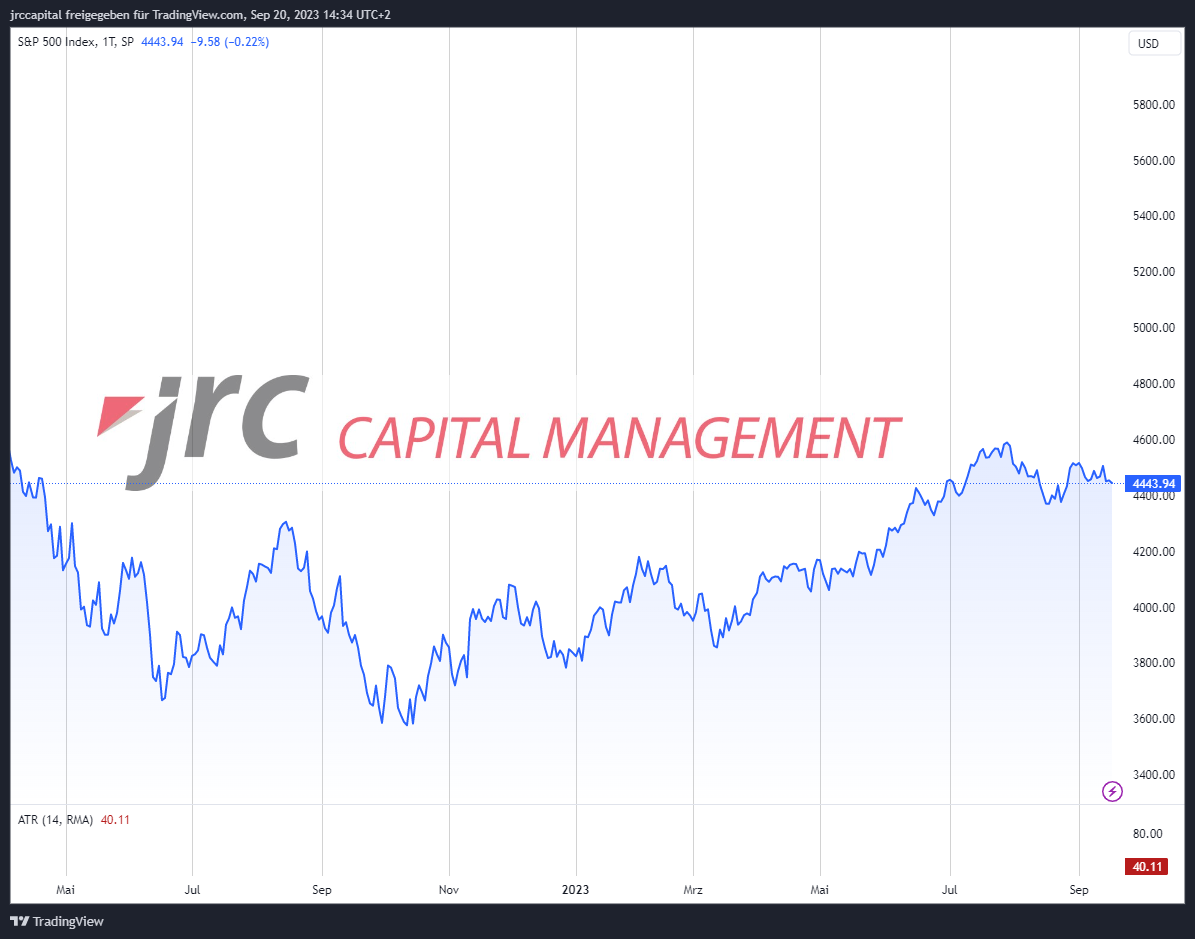Viewport: 1195px width, 939px height.
Task: Click the 80.00 ATR scale label
Action: [x=1148, y=834]
